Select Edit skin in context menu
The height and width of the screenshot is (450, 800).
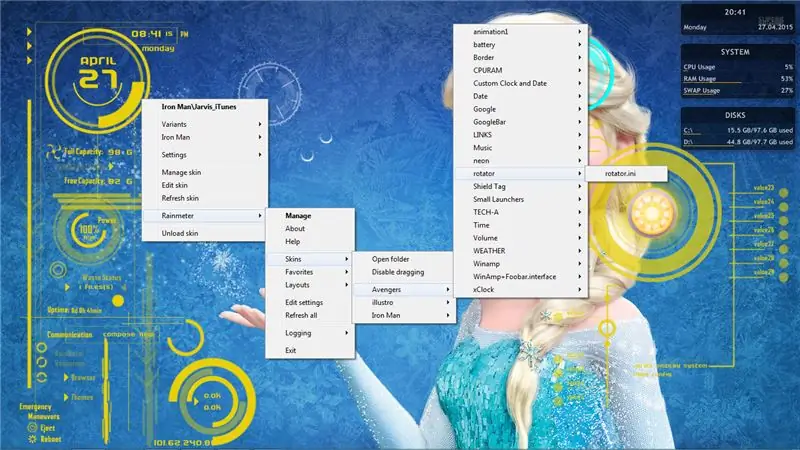[x=205, y=185]
